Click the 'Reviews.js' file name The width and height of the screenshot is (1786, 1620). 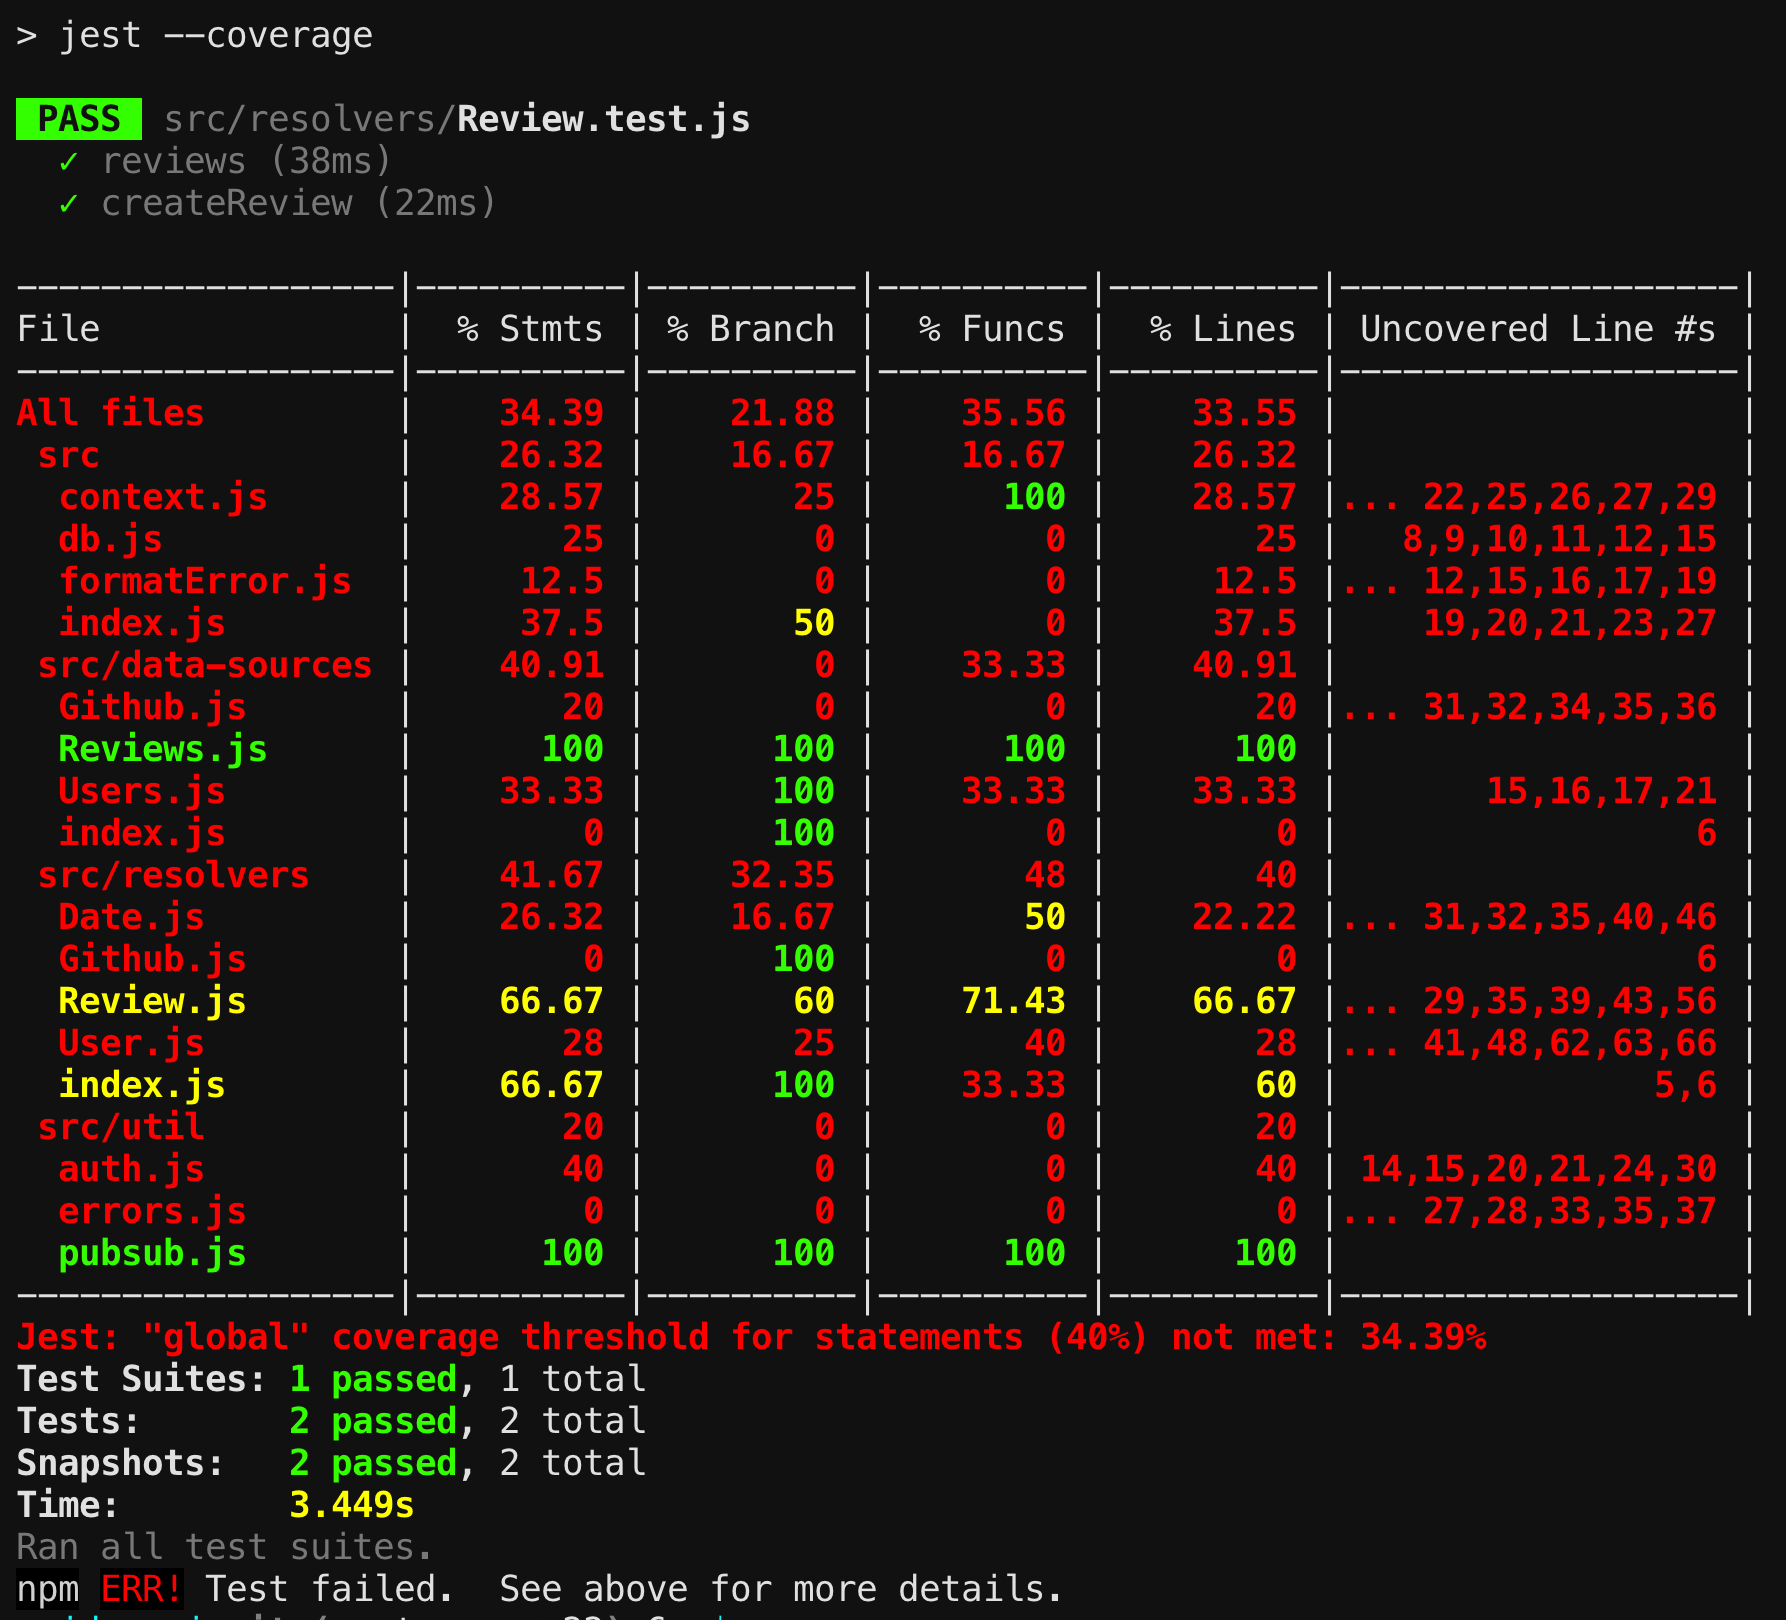pos(163,749)
